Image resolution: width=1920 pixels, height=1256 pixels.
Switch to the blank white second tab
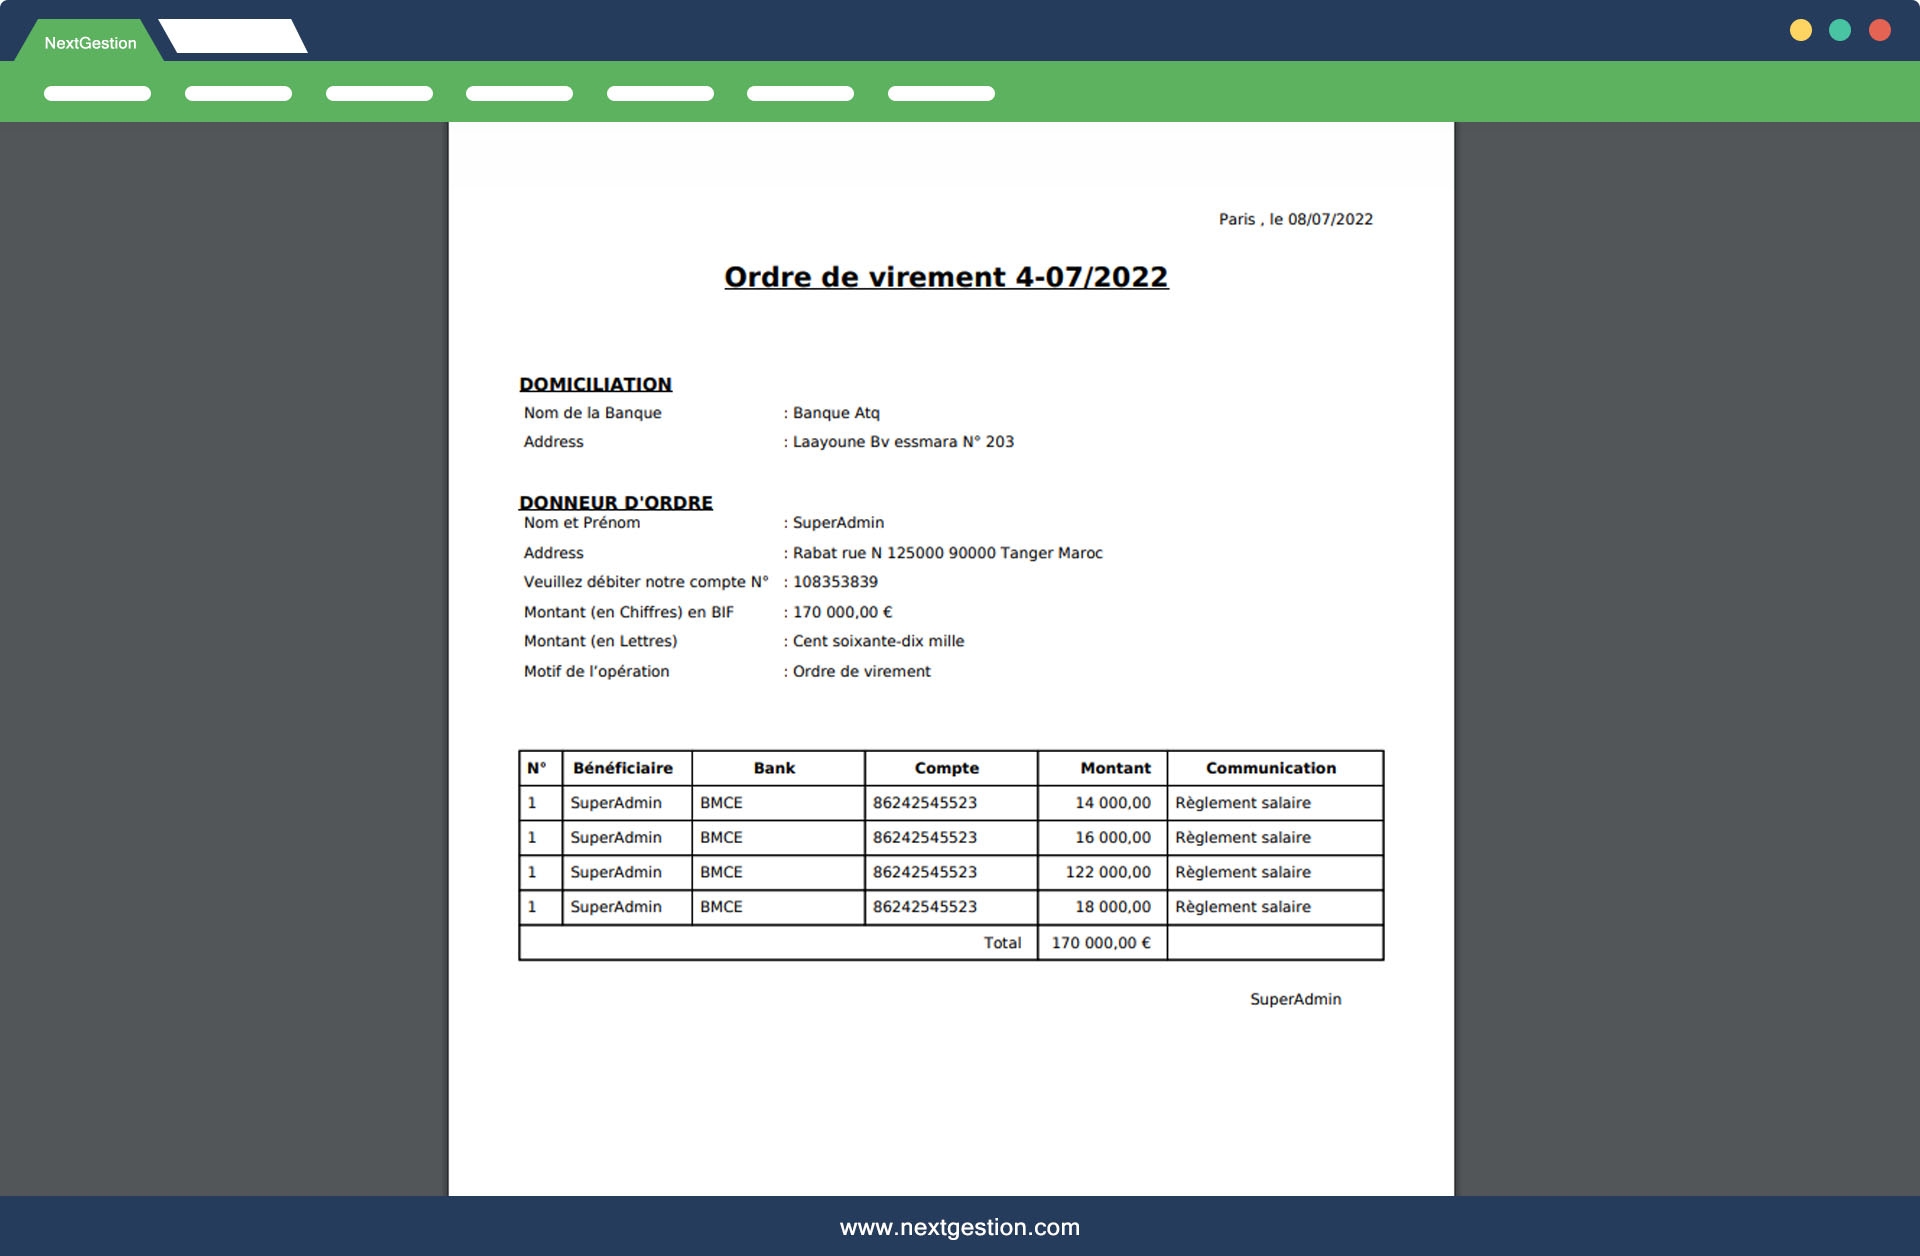(x=233, y=36)
